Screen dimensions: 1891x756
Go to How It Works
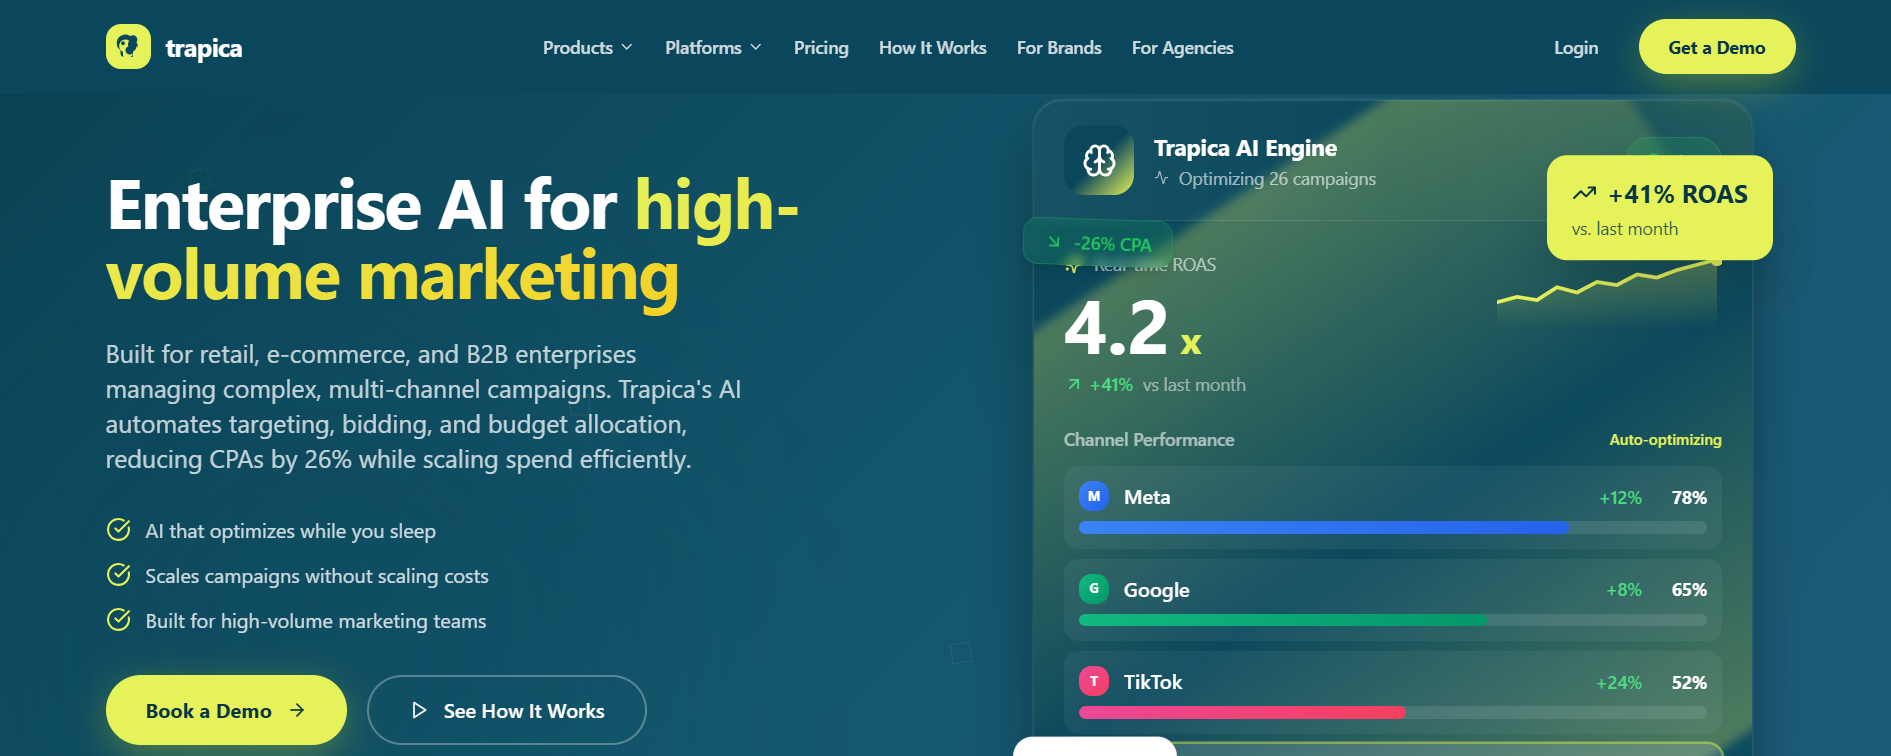point(933,47)
